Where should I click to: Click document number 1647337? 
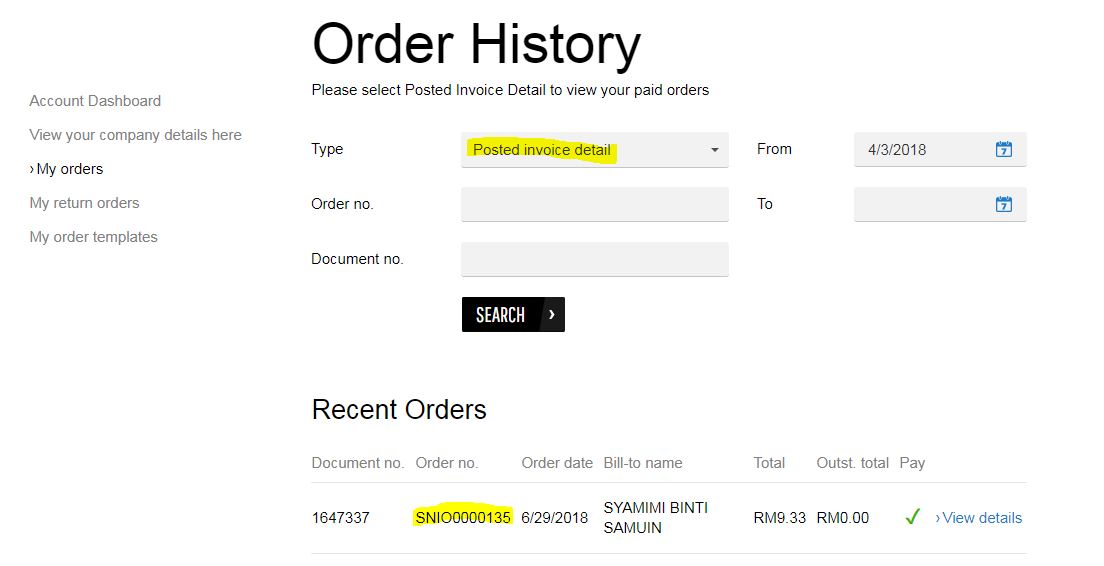(x=341, y=518)
